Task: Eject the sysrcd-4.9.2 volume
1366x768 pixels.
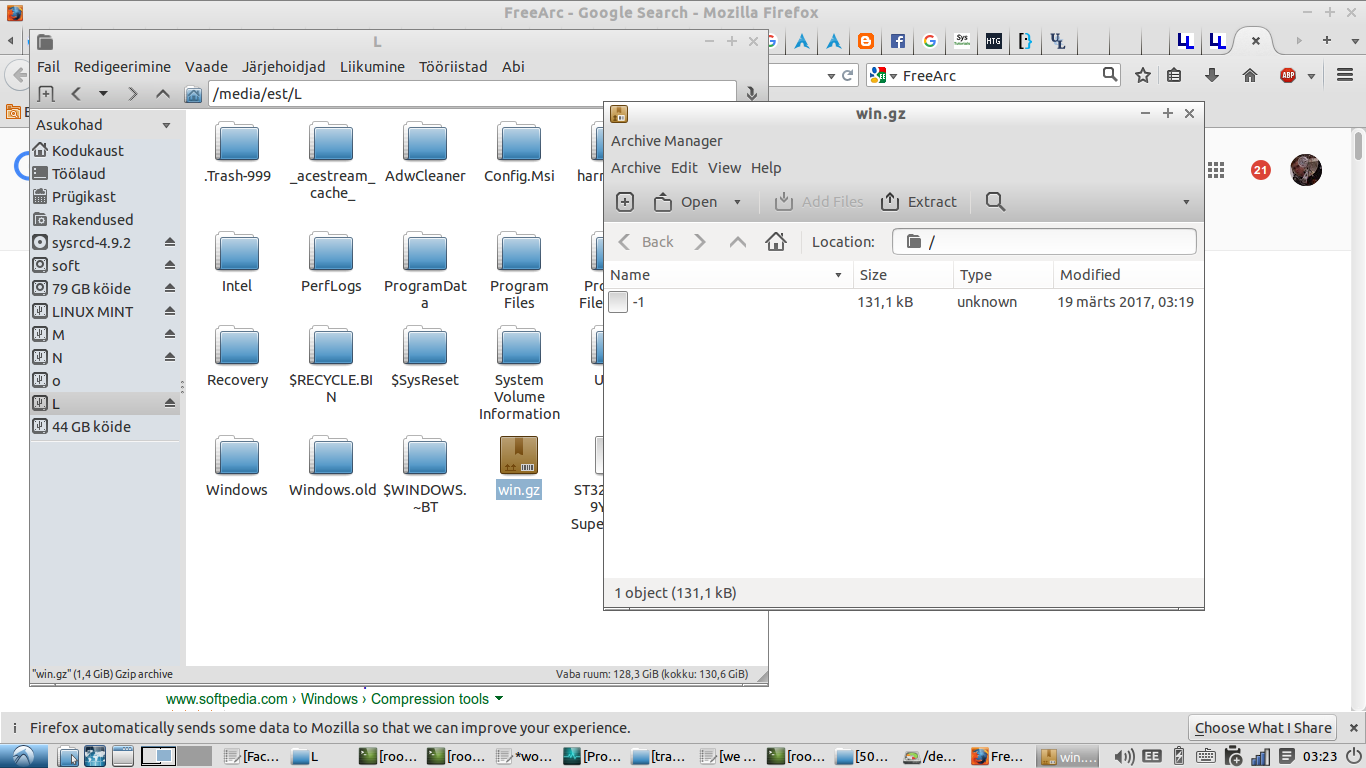Action: coord(170,243)
